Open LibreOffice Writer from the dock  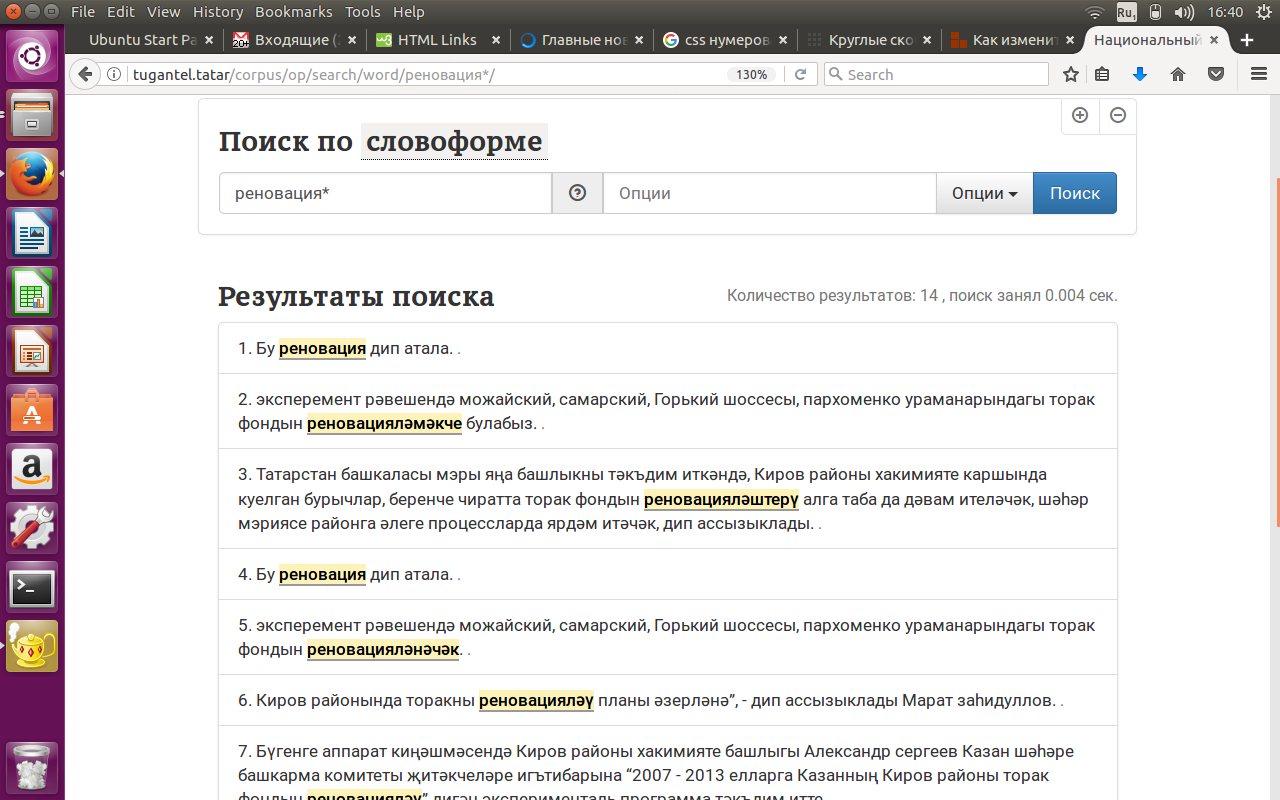(x=31, y=233)
